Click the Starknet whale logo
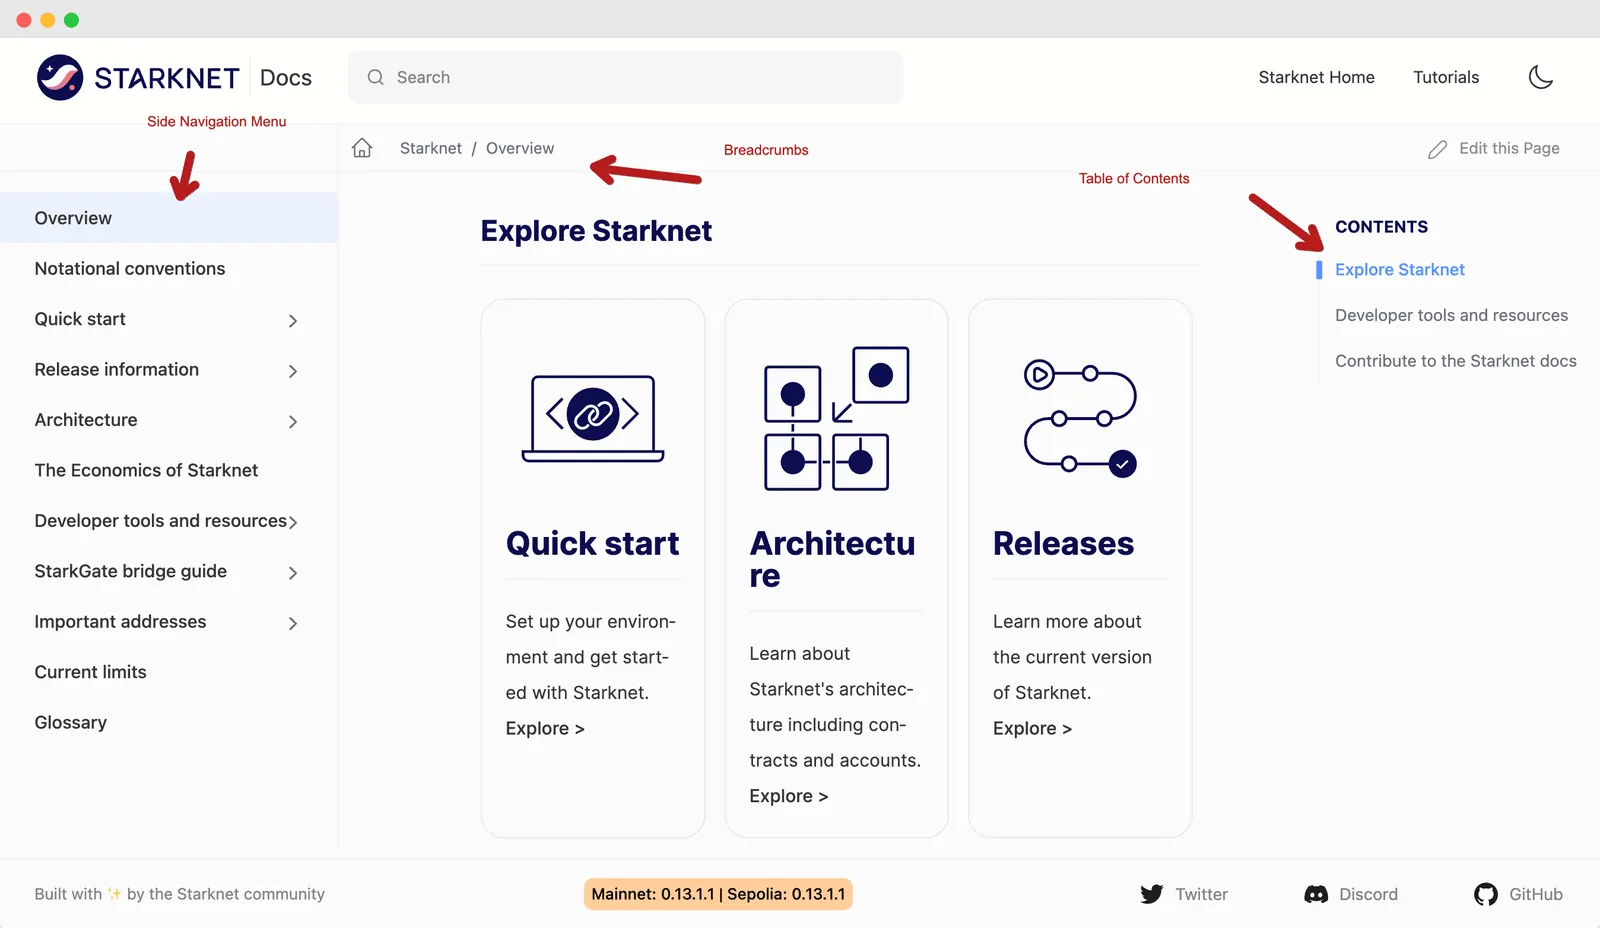Screen dimensions: 1600x928 tap(59, 77)
